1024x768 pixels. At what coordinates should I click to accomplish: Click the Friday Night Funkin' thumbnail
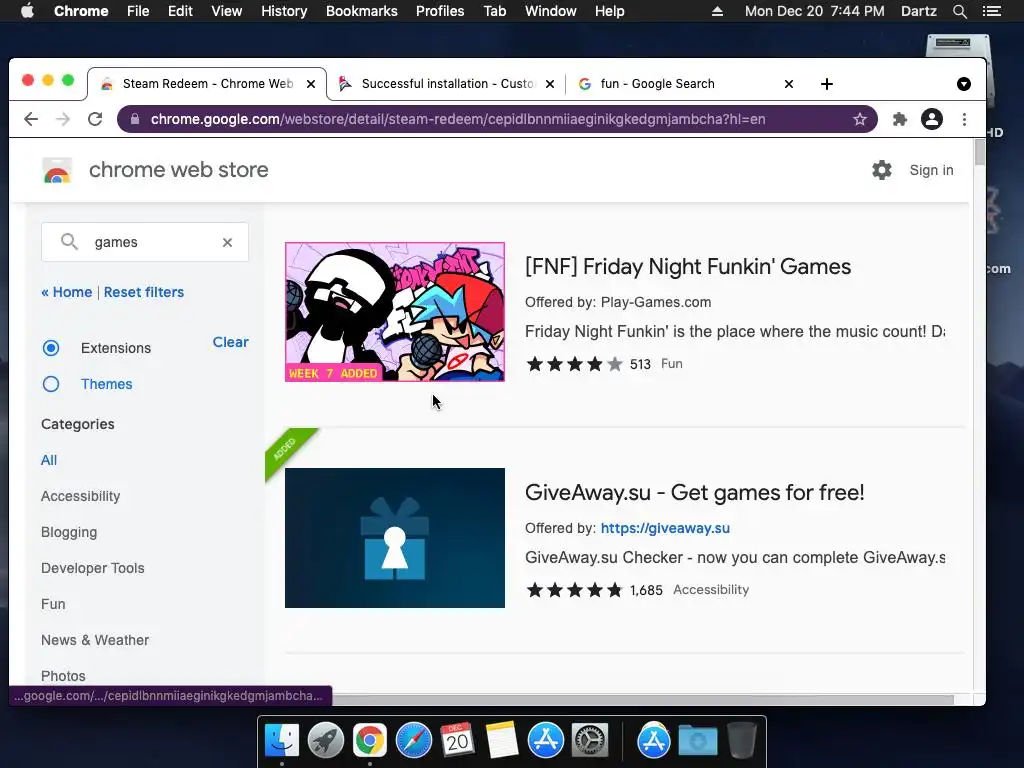[x=394, y=312]
